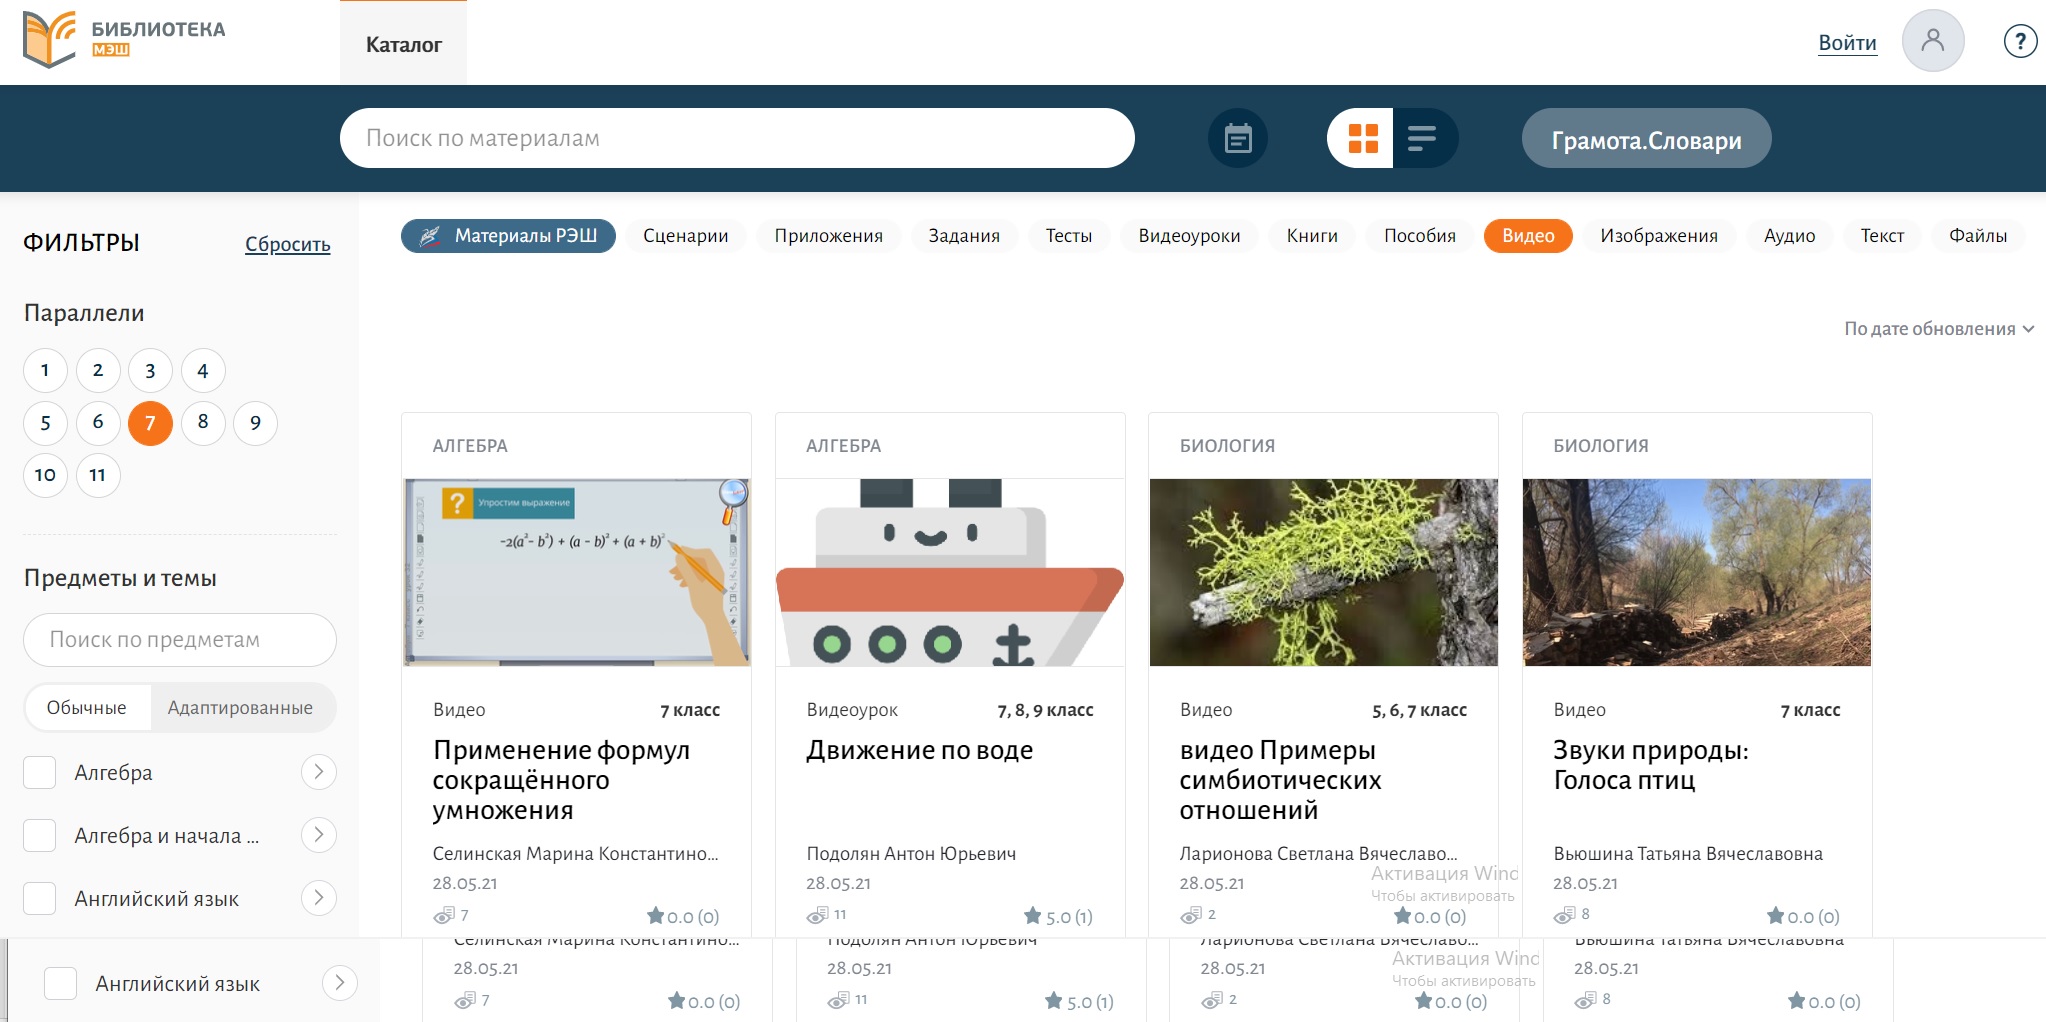The width and height of the screenshot is (2046, 1022).
Task: Open the Движение по воде title
Action: click(920, 750)
